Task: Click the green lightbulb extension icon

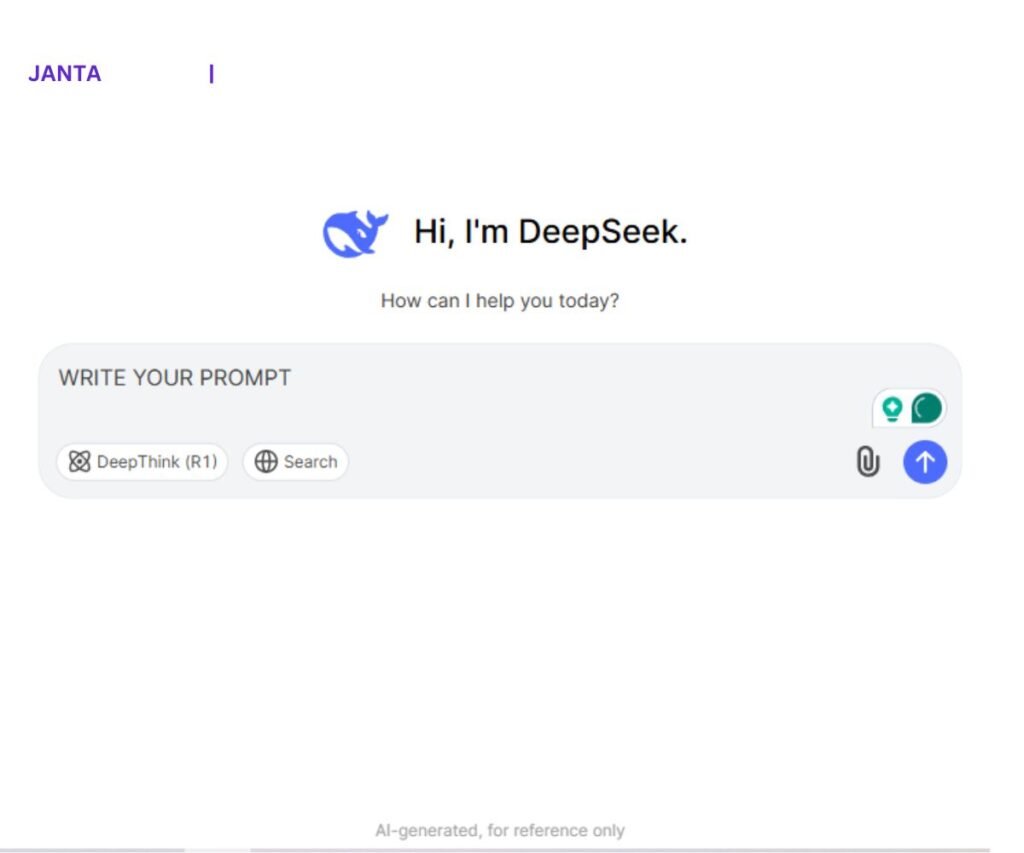Action: click(892, 409)
